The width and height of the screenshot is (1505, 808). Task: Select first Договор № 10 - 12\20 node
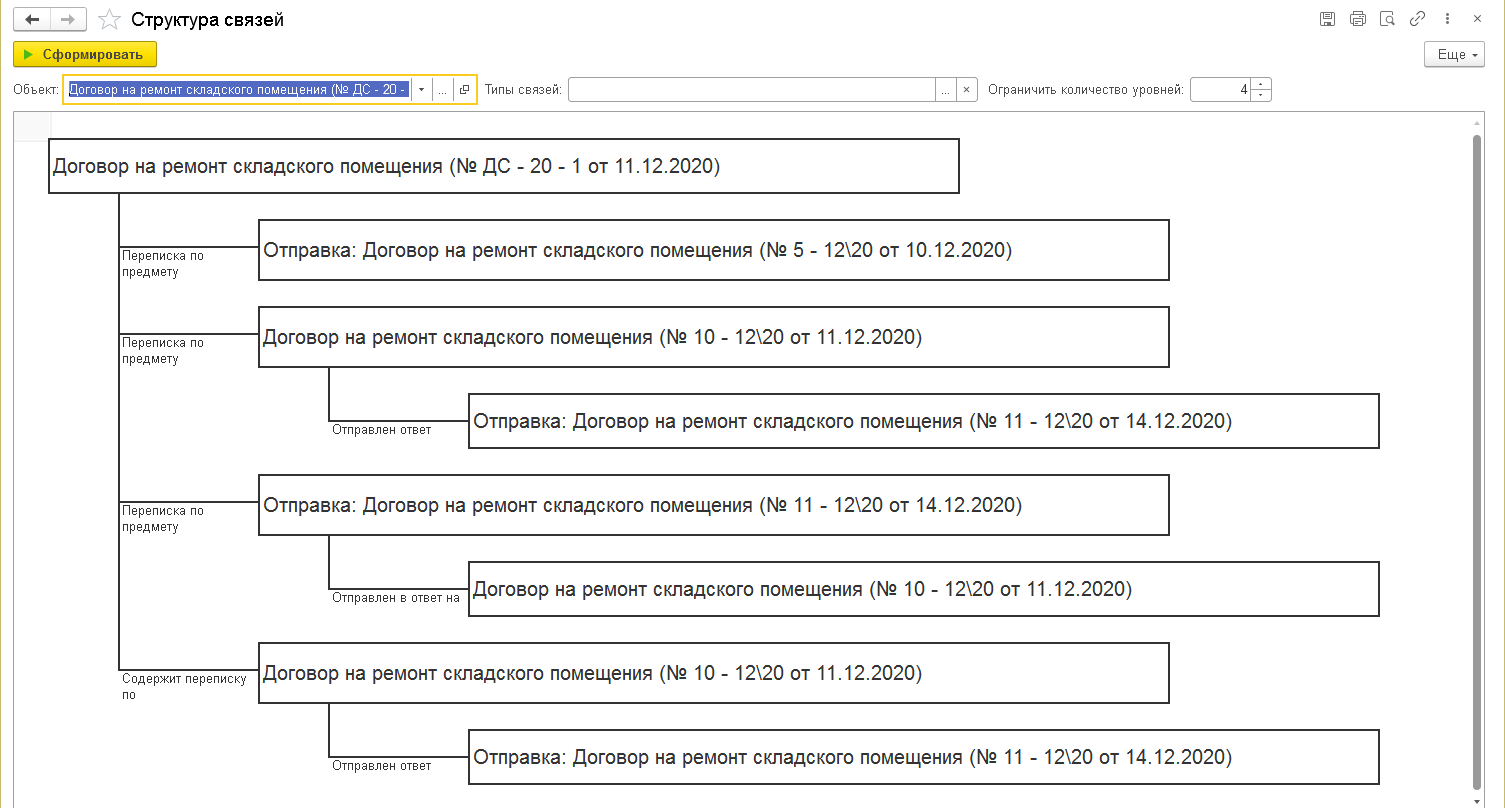tap(714, 337)
